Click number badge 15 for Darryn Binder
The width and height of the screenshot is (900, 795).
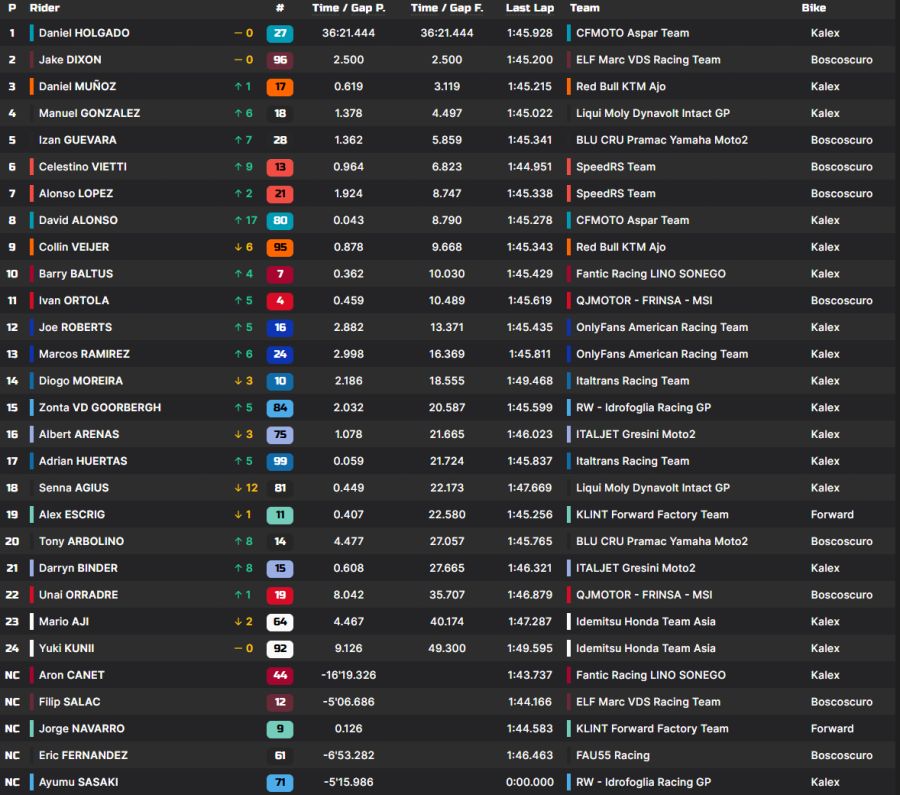280,568
